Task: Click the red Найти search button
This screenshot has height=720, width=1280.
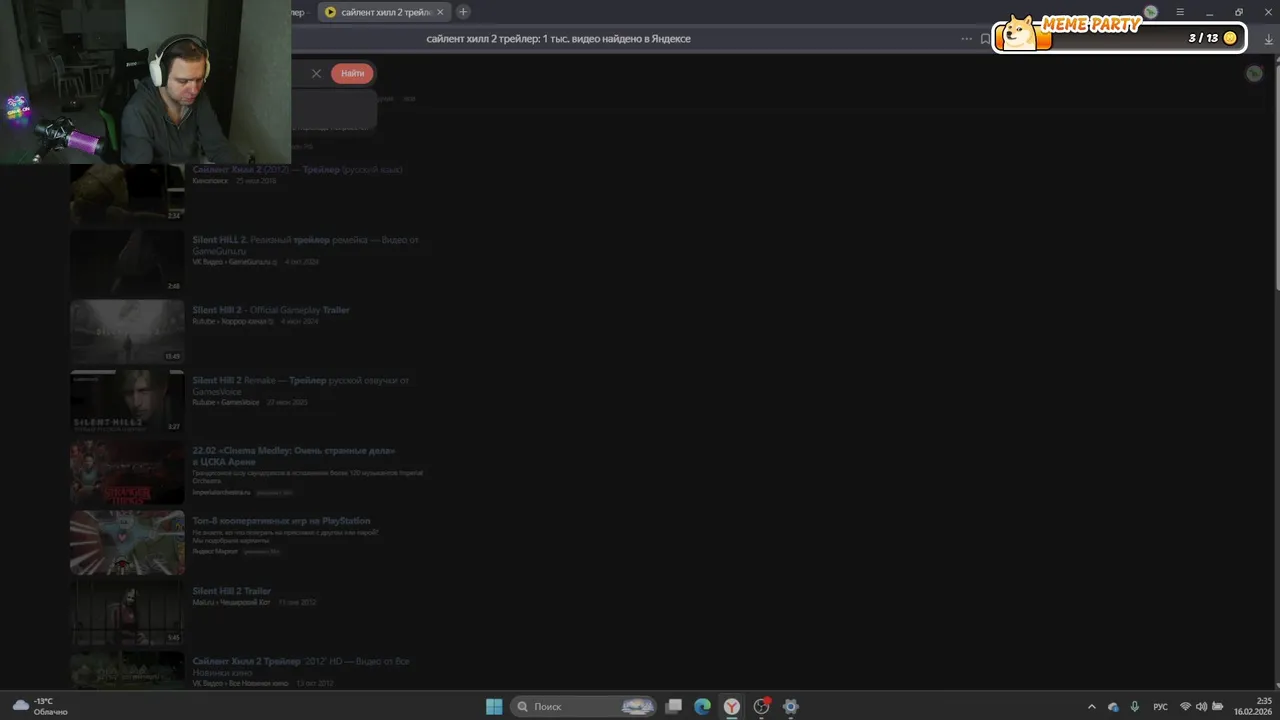Action: pos(352,73)
